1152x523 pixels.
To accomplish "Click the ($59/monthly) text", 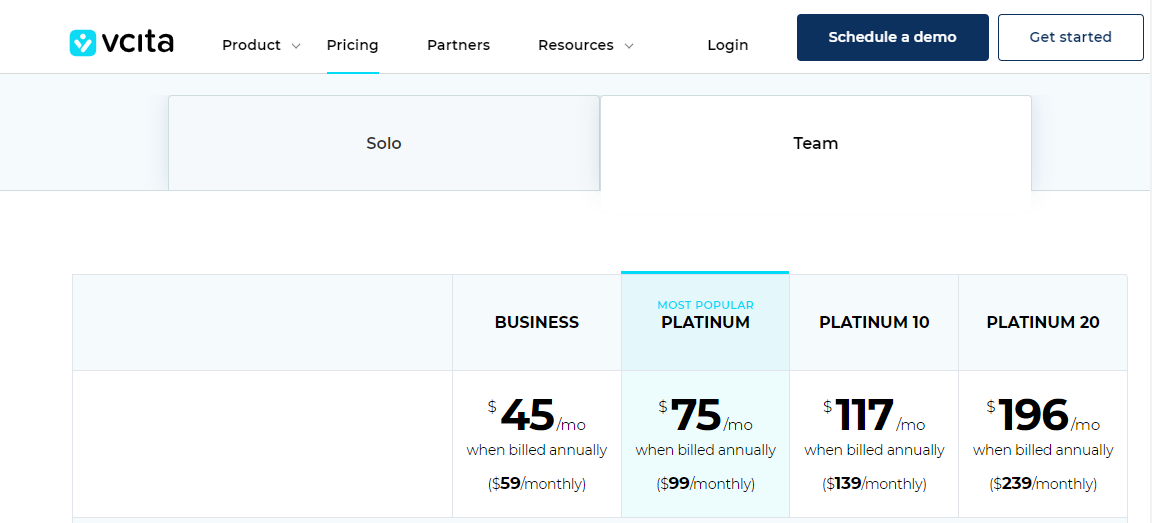I will click(537, 484).
